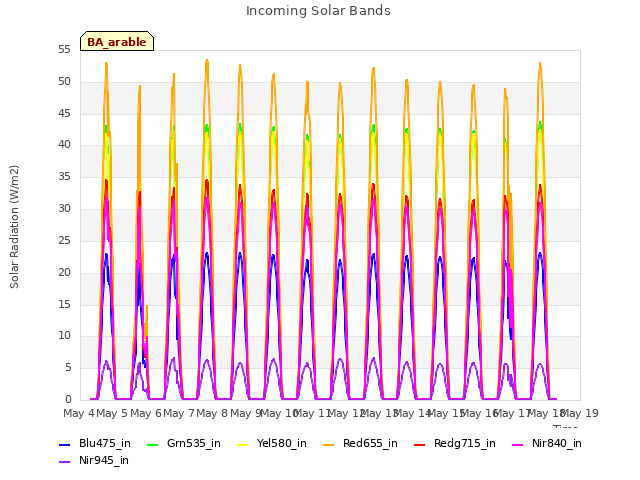Image resolution: width=640 pixels, height=480 pixels.
Task: Click the orange Red655_in color swatch
Action: (329, 444)
